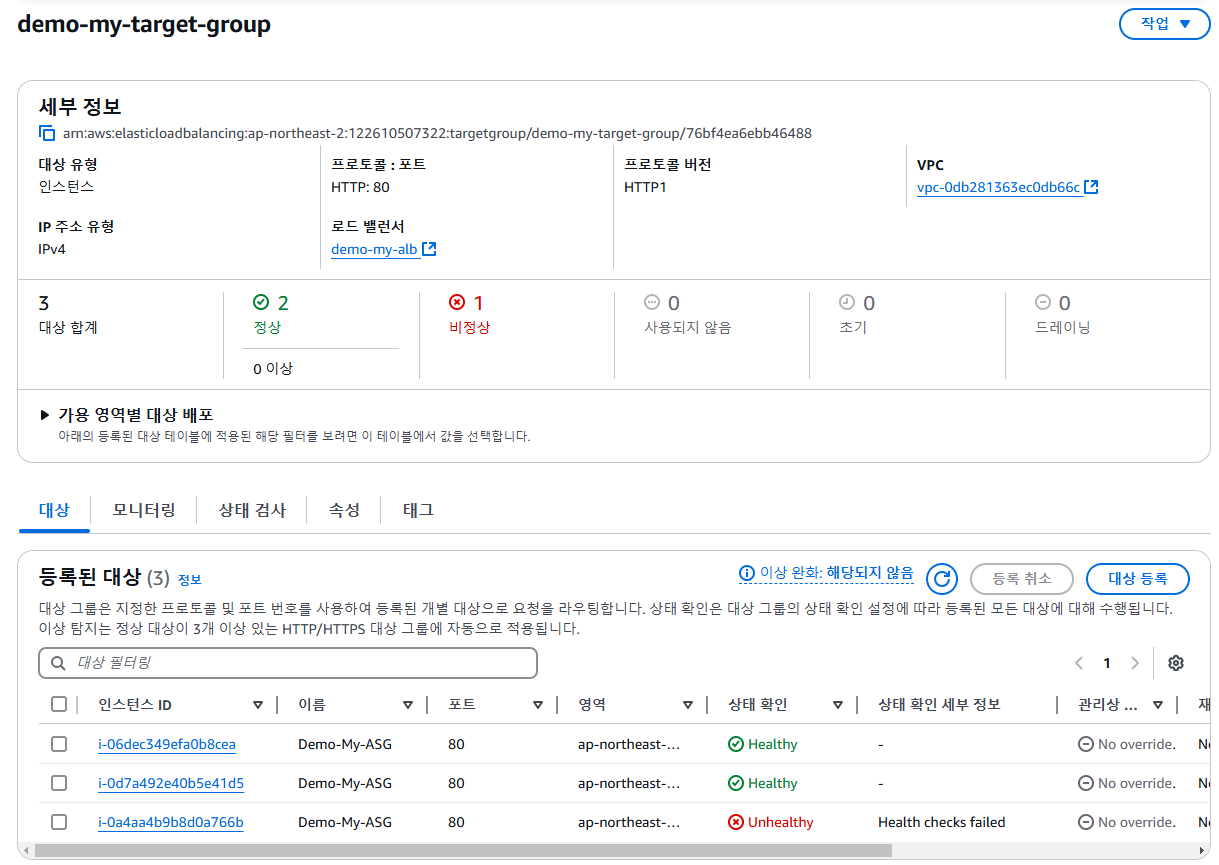1219x865 pixels.
Task: Click the search magnifier icon in filter box
Action: click(x=59, y=663)
